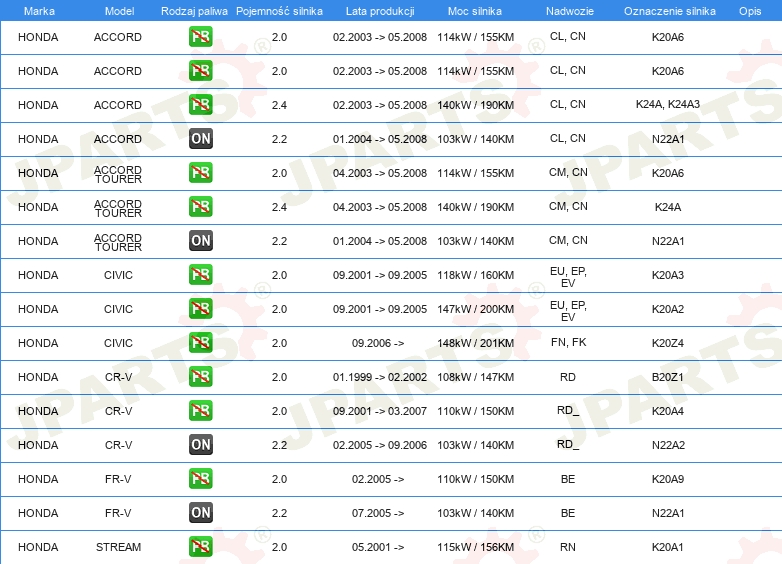Click power value 115kW / 156KM
The image size is (782, 564).
(x=475, y=547)
